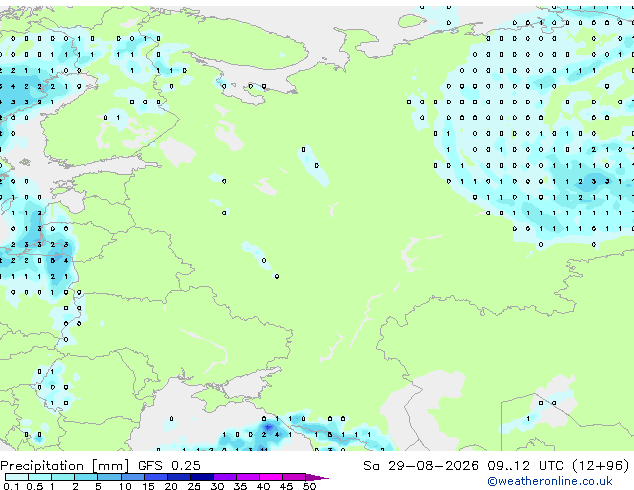Click the legend label '45'
The width and height of the screenshot is (634, 490).
(286, 486)
